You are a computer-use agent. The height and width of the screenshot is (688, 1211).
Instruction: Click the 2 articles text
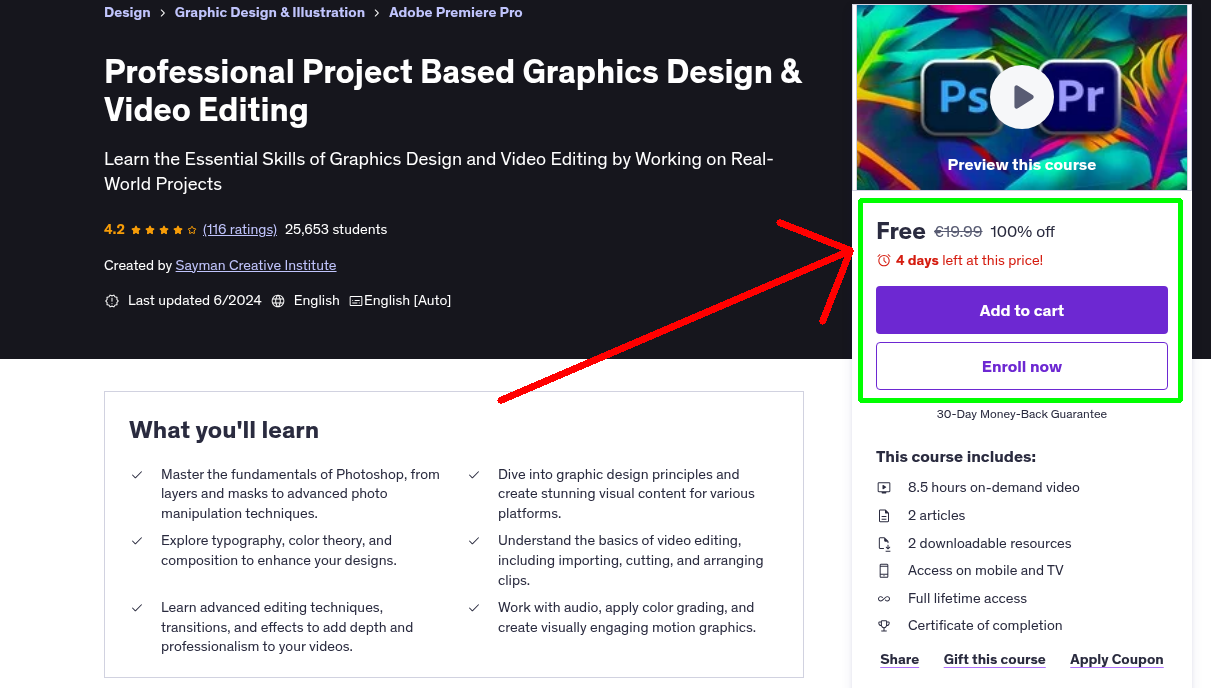(937, 516)
